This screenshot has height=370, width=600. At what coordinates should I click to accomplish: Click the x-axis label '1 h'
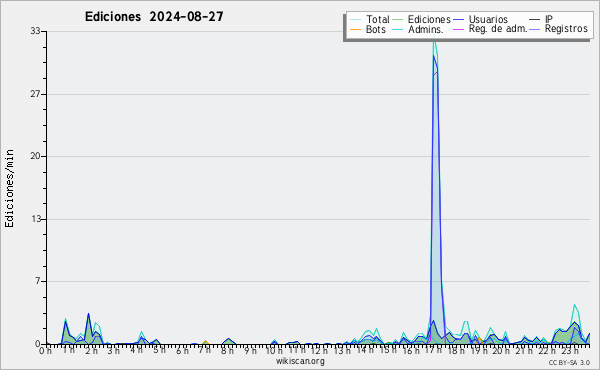[69, 350]
